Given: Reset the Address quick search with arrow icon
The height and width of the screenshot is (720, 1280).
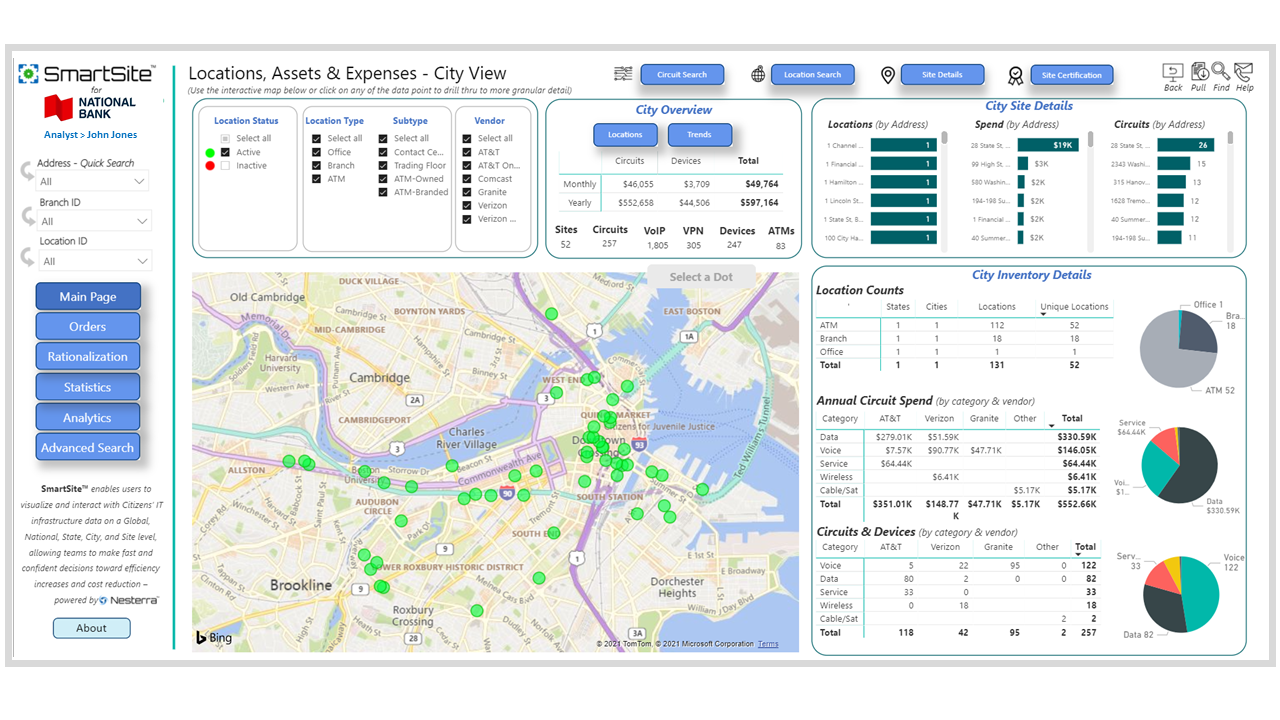Looking at the screenshot, I should [27, 173].
